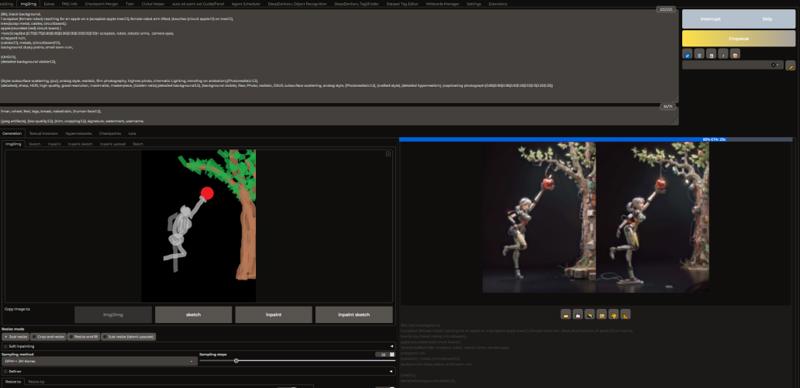Click the fifth icon under Enqueue button
The height and width of the screenshot is (388, 800).
pyautogui.click(x=735, y=54)
